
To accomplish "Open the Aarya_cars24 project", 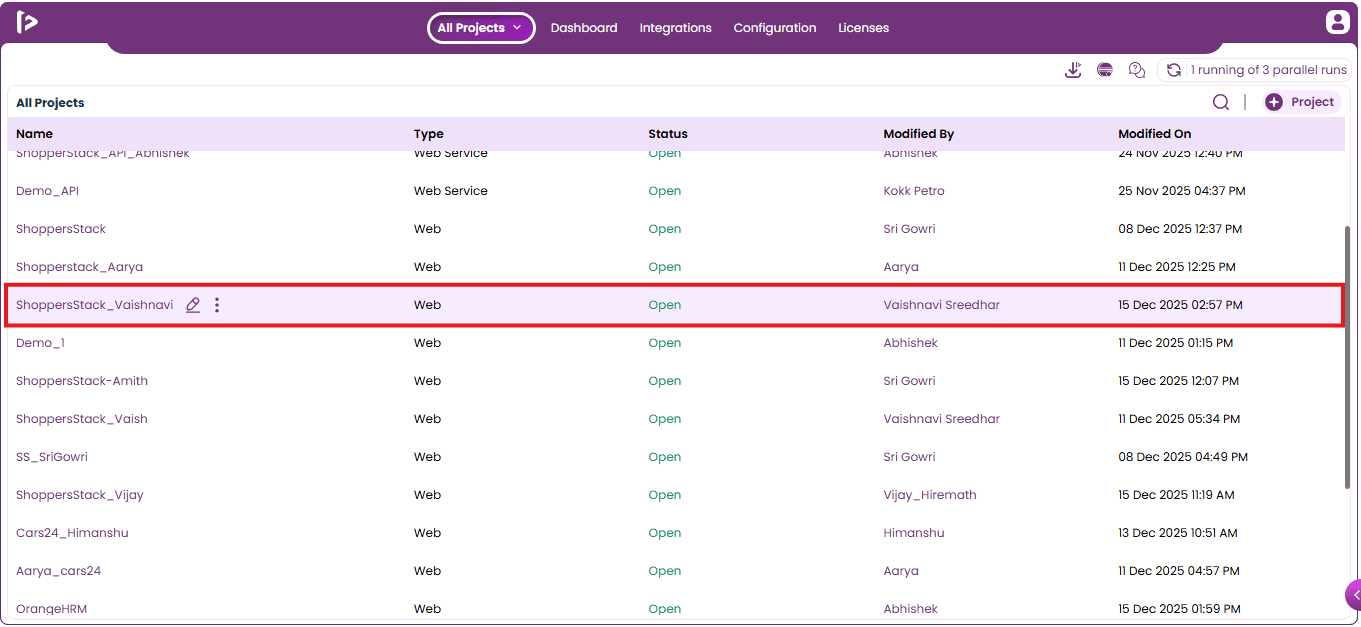I will [x=58, y=571].
